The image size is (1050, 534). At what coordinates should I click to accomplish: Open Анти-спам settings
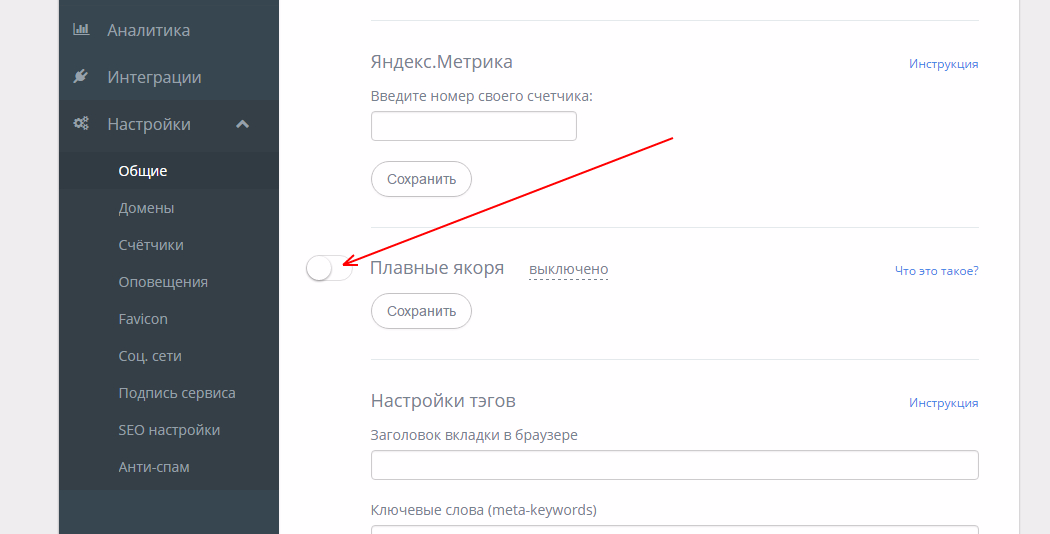[153, 467]
